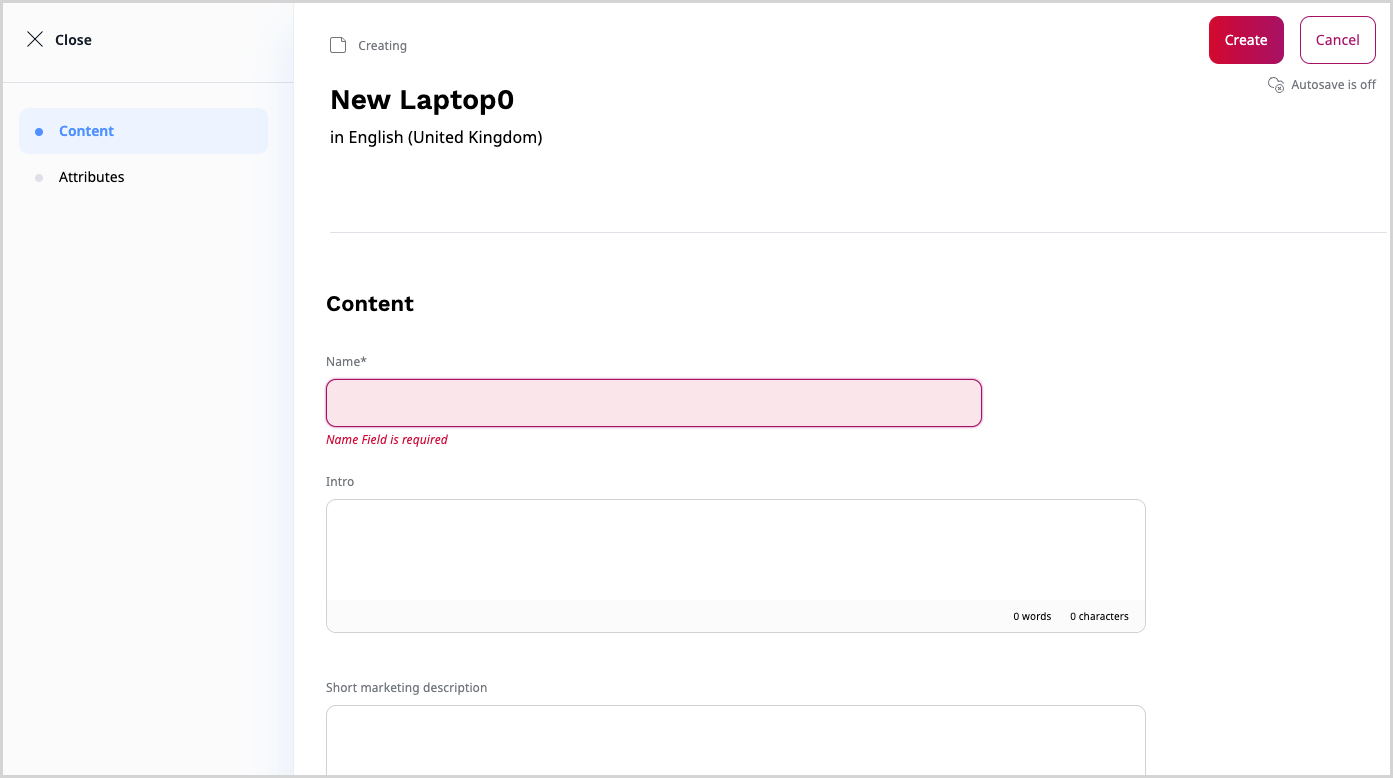Focus the Name input field
The width and height of the screenshot is (1393, 778).
653,403
